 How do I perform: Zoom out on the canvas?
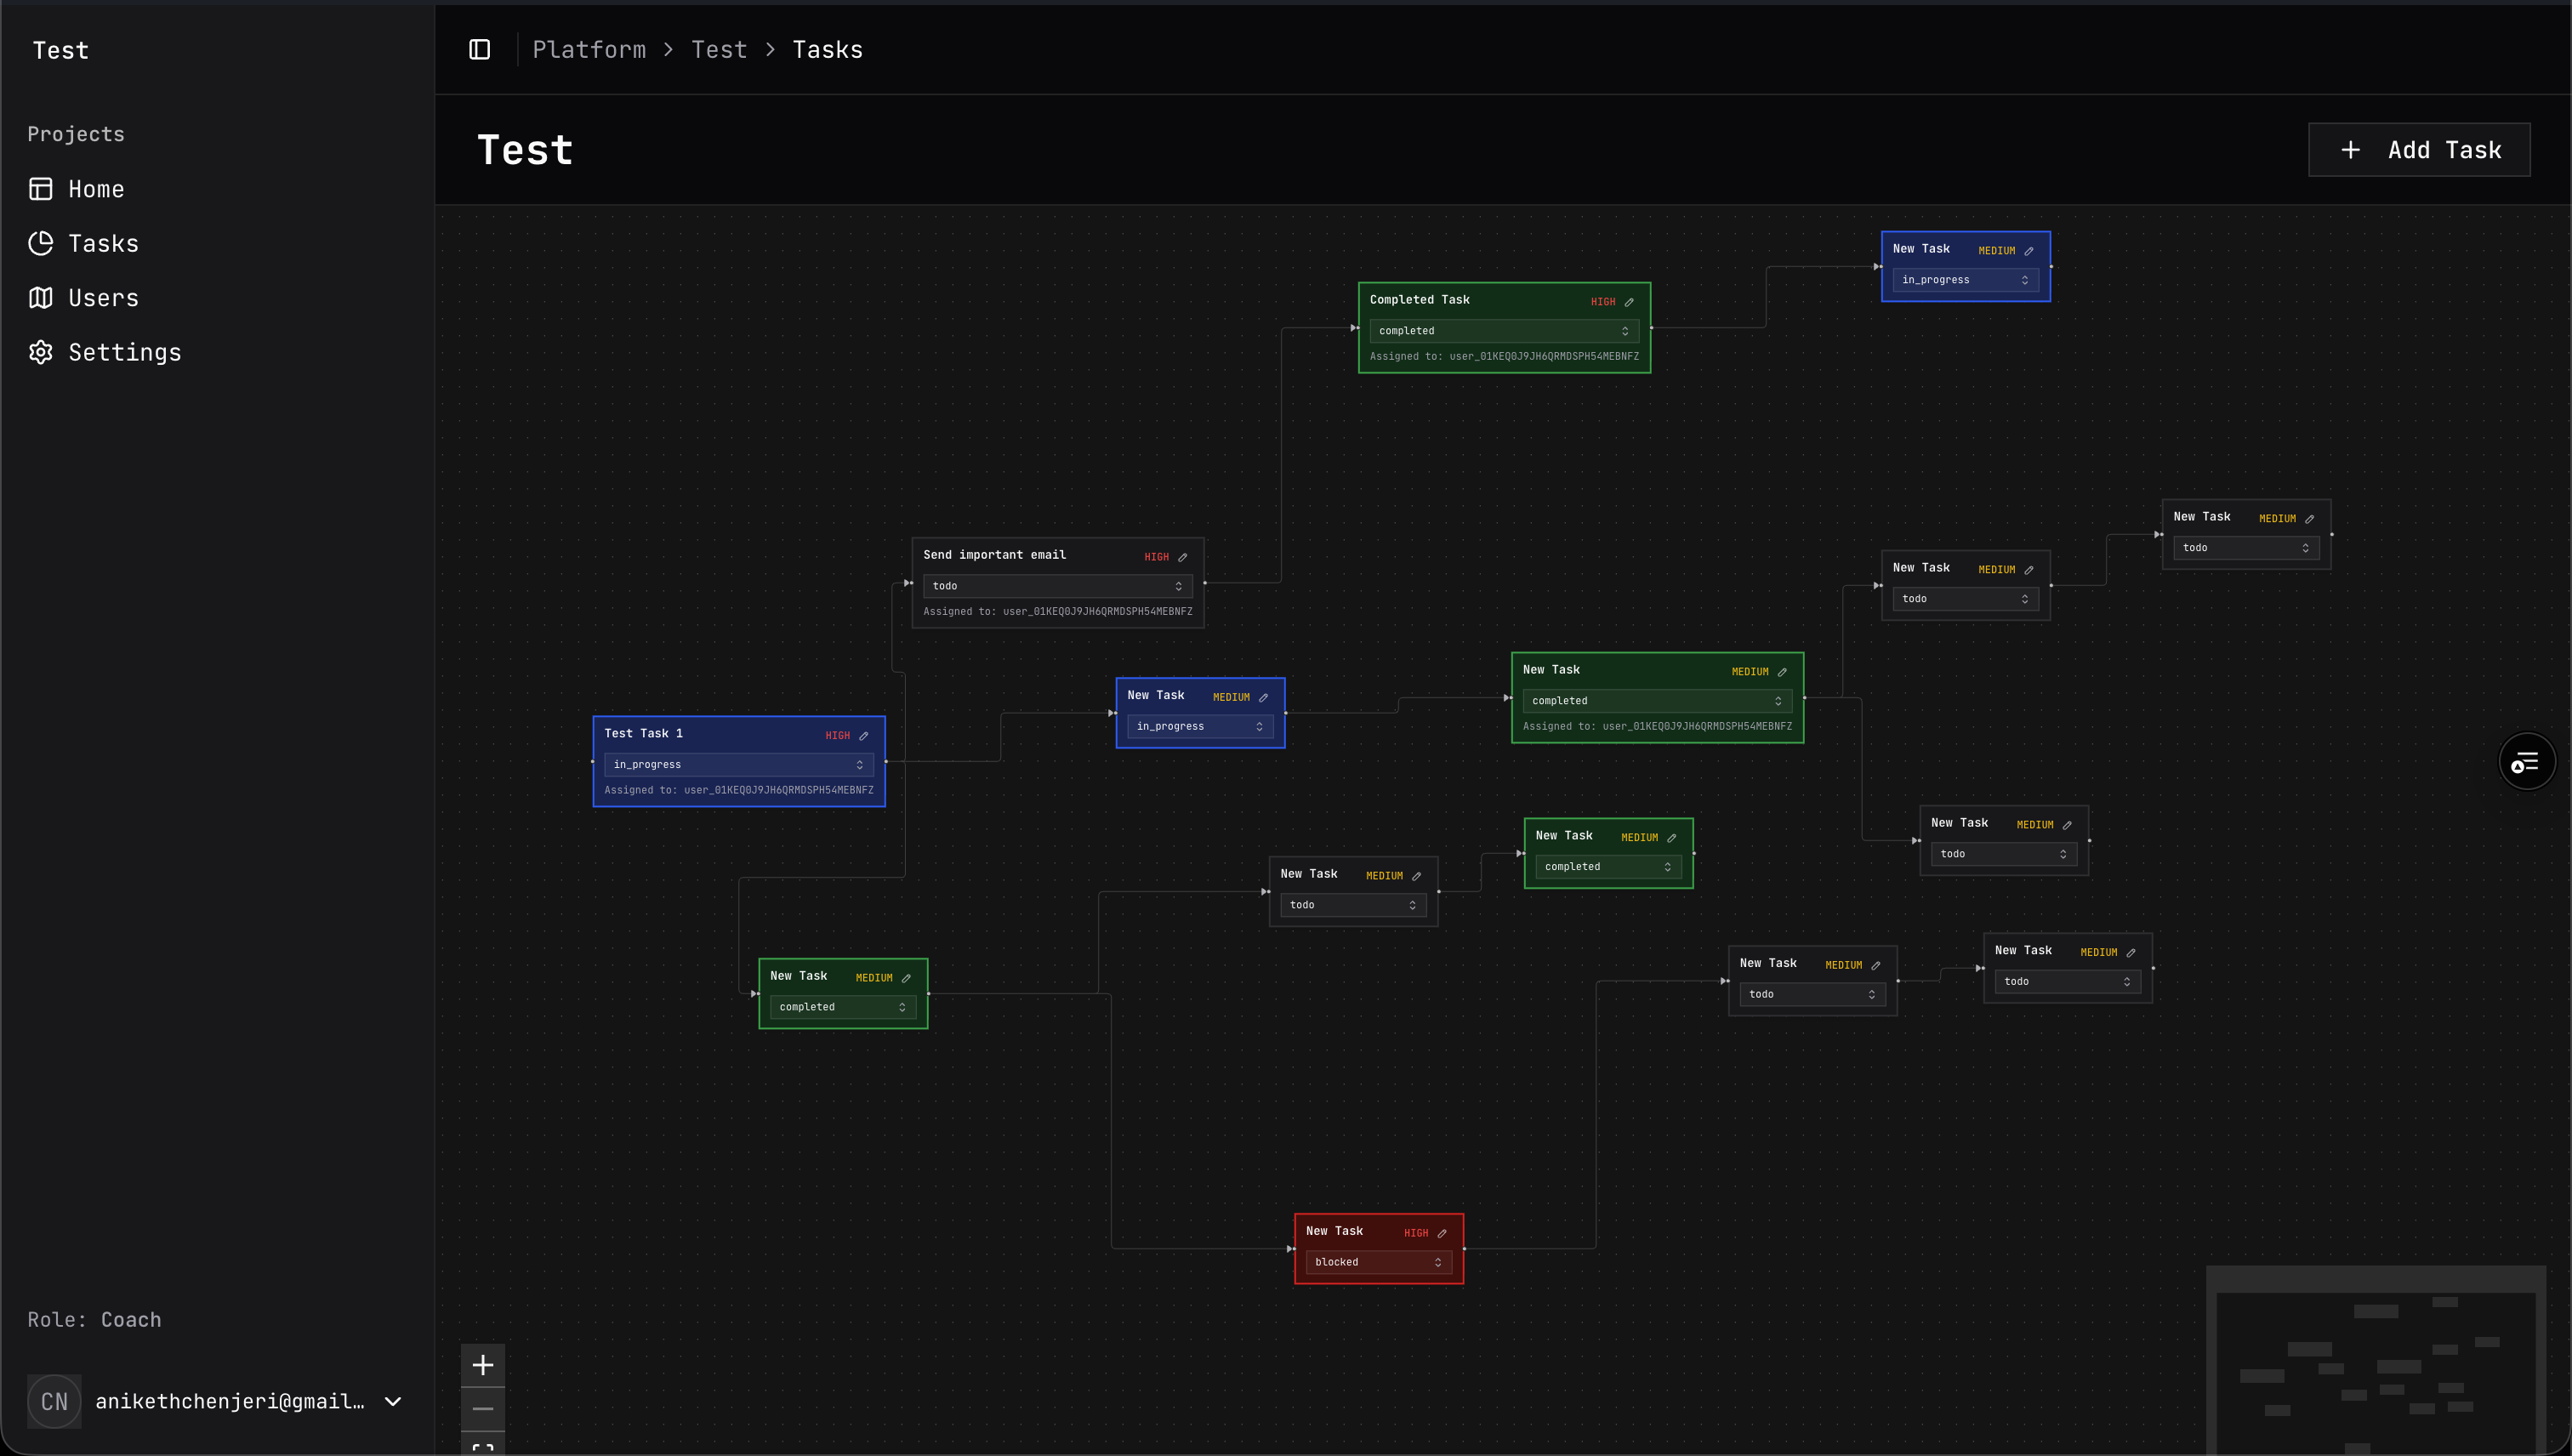(x=483, y=1409)
